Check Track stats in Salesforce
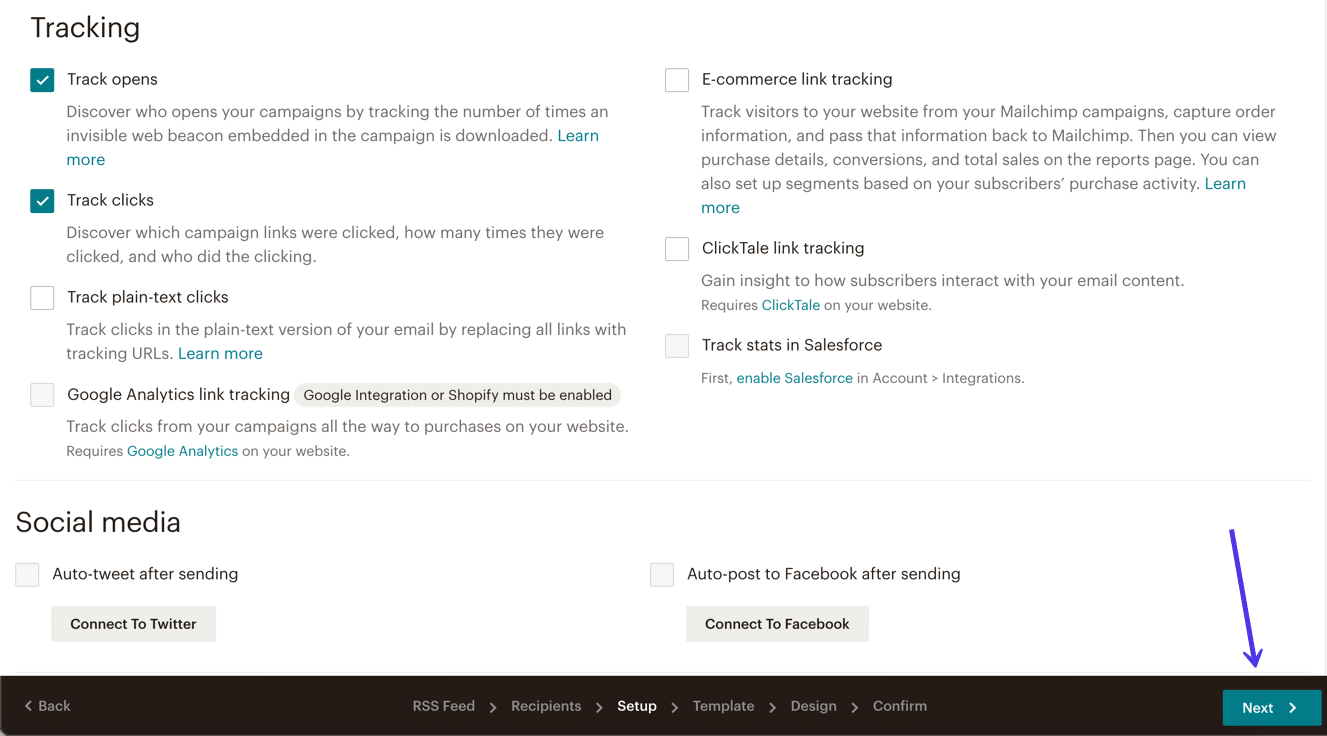 [x=676, y=345]
